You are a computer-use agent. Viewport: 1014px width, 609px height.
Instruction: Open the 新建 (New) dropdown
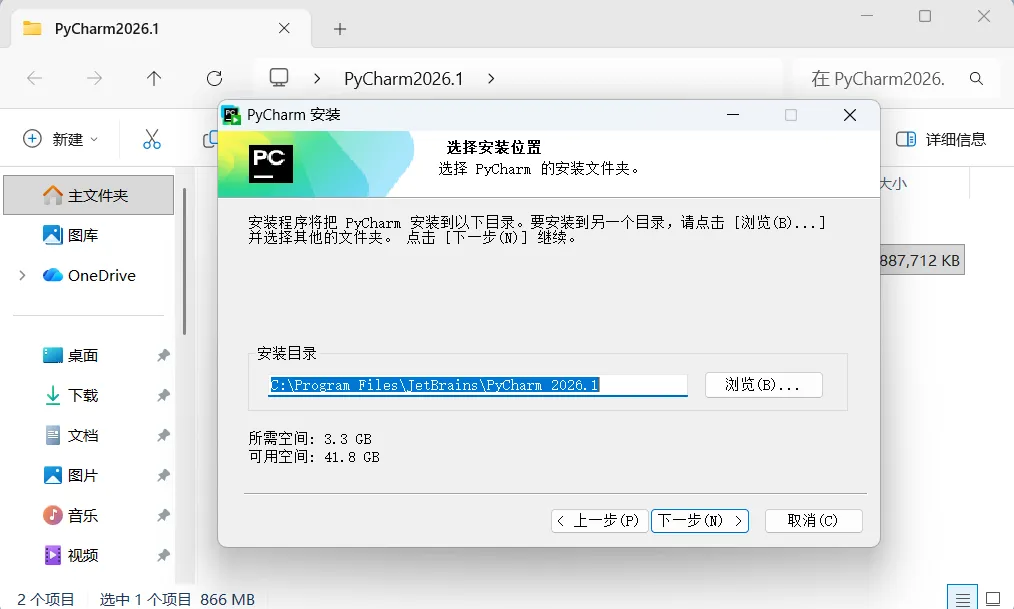pos(60,139)
